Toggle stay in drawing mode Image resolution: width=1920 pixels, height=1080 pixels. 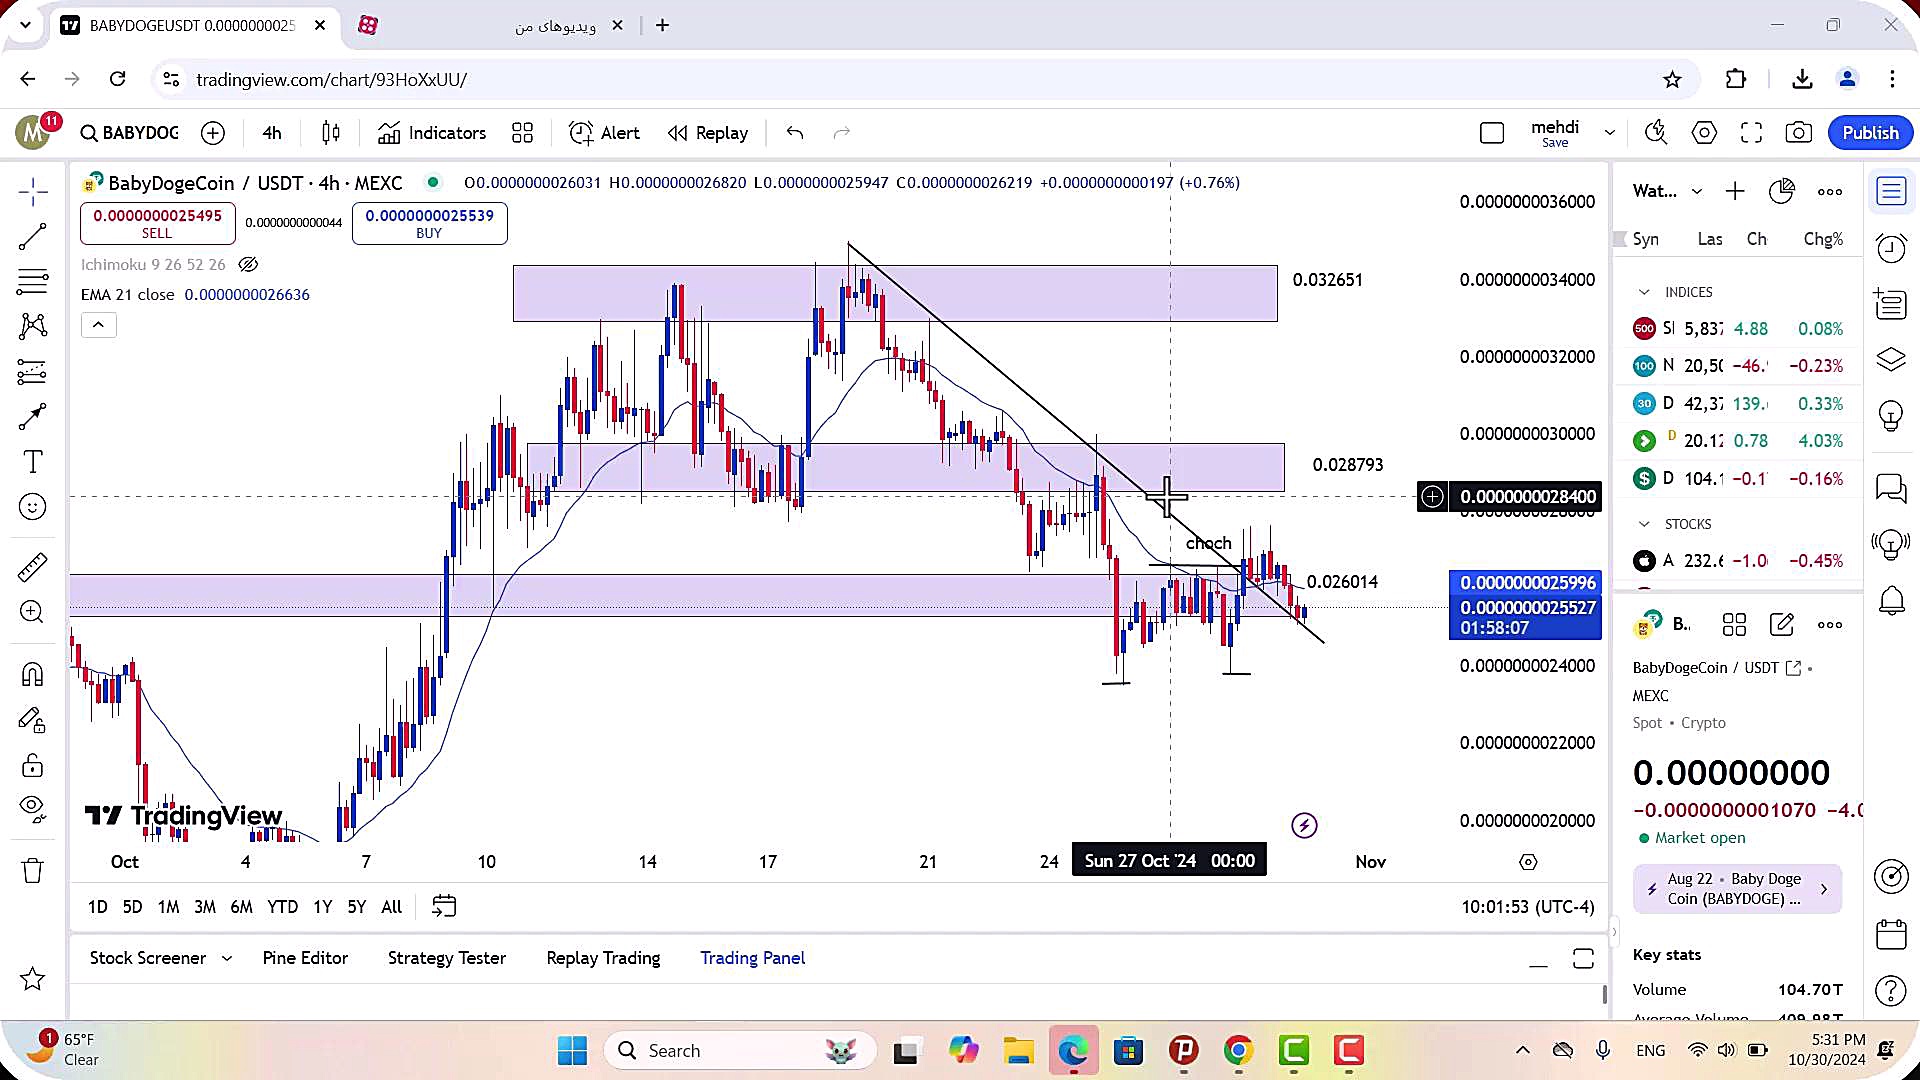[x=32, y=720]
